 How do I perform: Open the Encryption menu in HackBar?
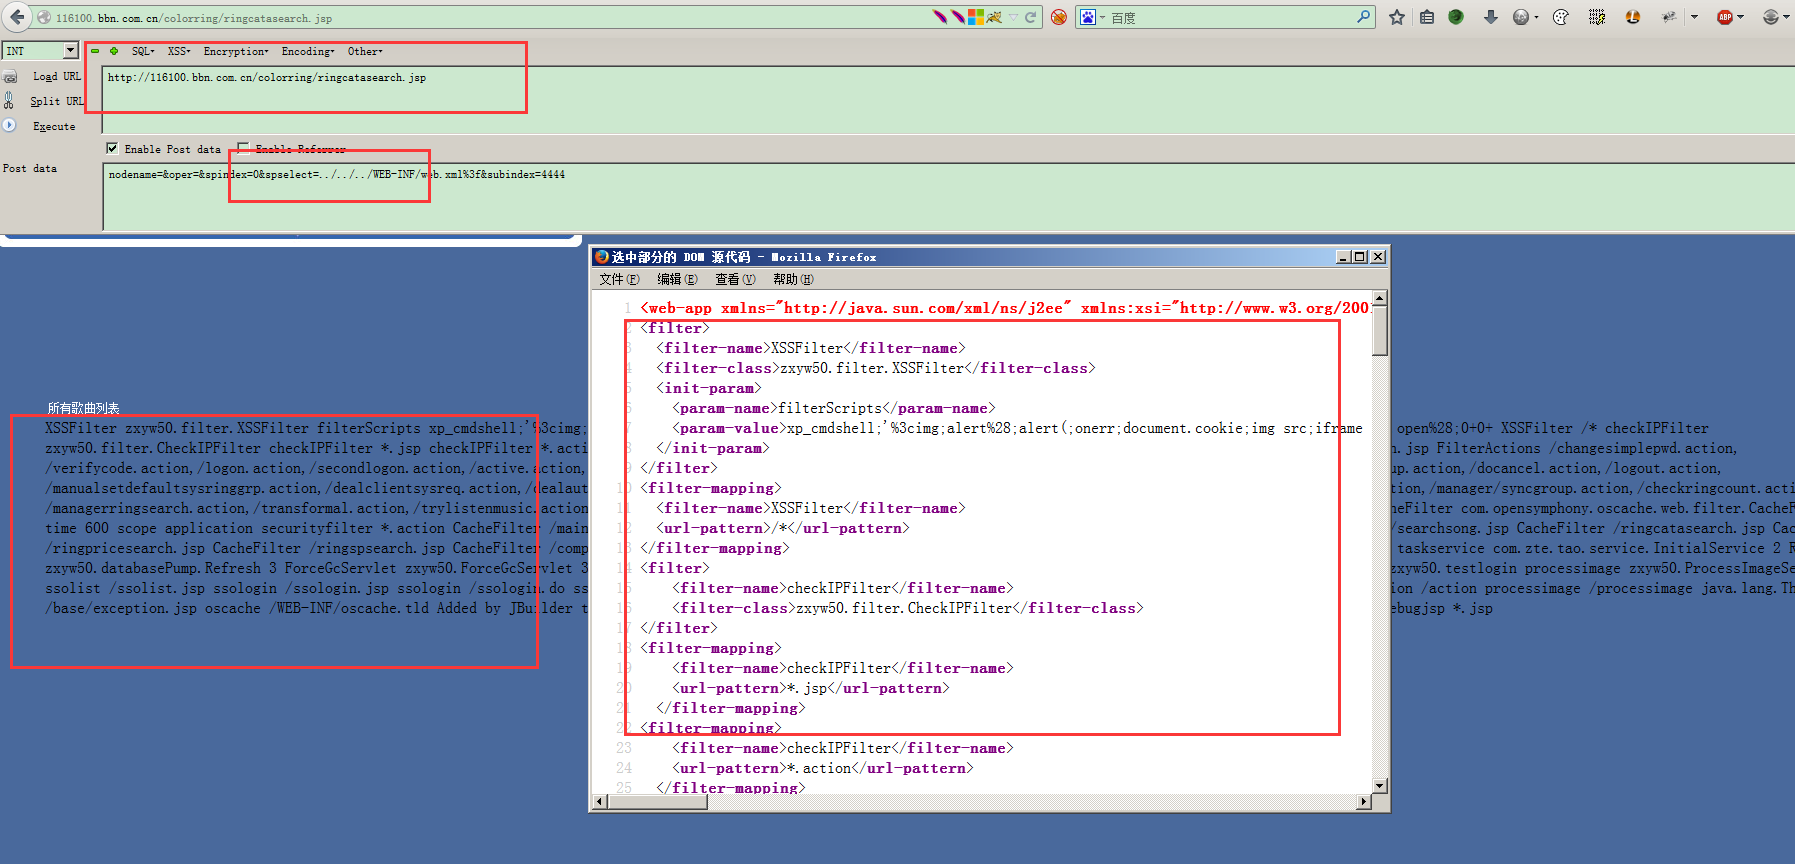(236, 51)
